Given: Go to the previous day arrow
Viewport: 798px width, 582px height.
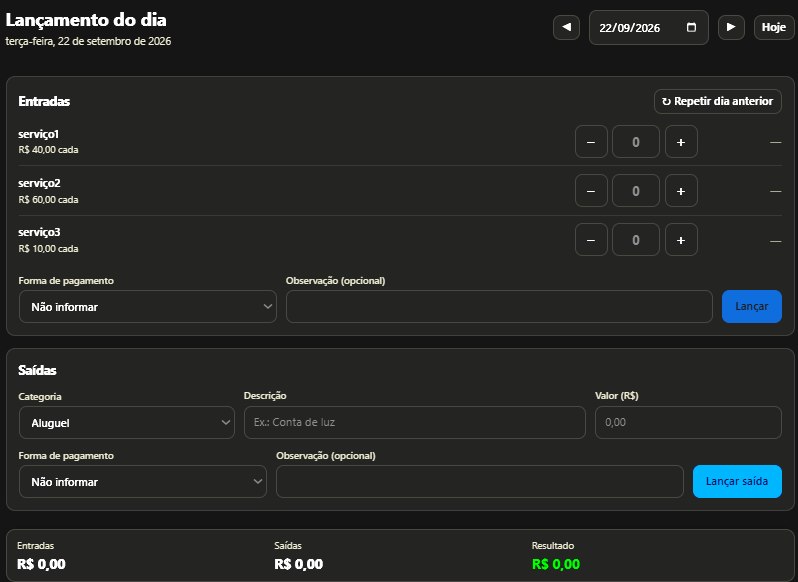Looking at the screenshot, I should (x=566, y=27).
